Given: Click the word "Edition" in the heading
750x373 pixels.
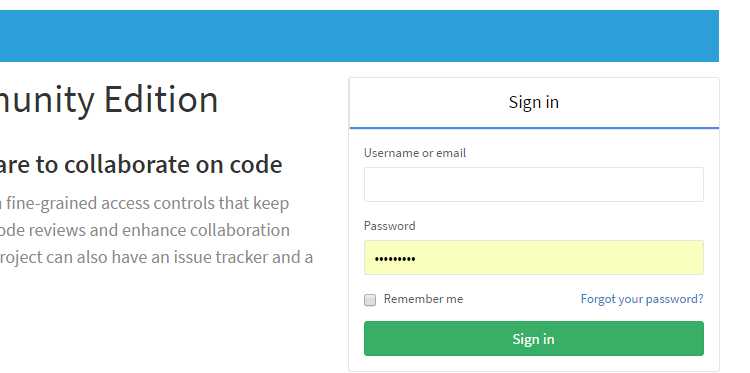Looking at the screenshot, I should pyautogui.click(x=161, y=99).
